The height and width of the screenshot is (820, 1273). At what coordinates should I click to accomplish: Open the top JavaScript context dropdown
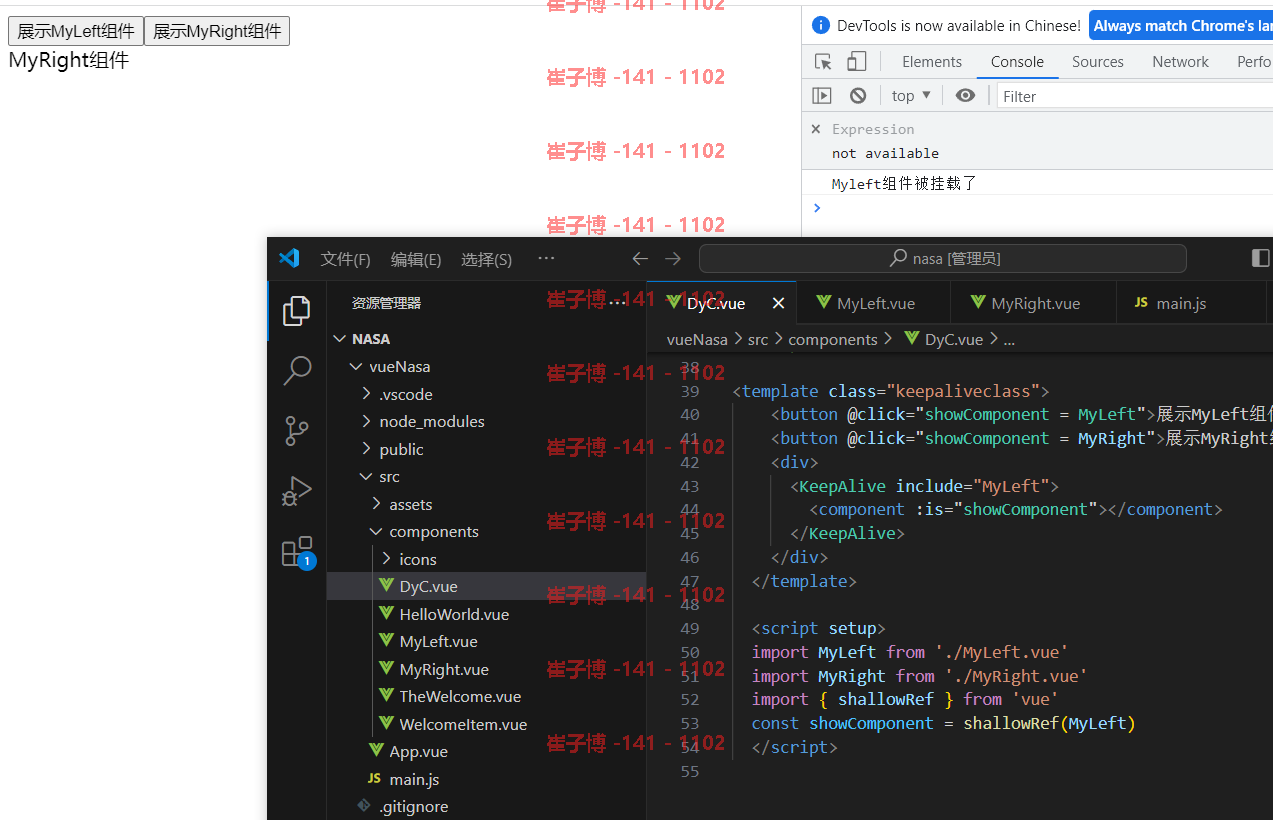pyautogui.click(x=911, y=96)
